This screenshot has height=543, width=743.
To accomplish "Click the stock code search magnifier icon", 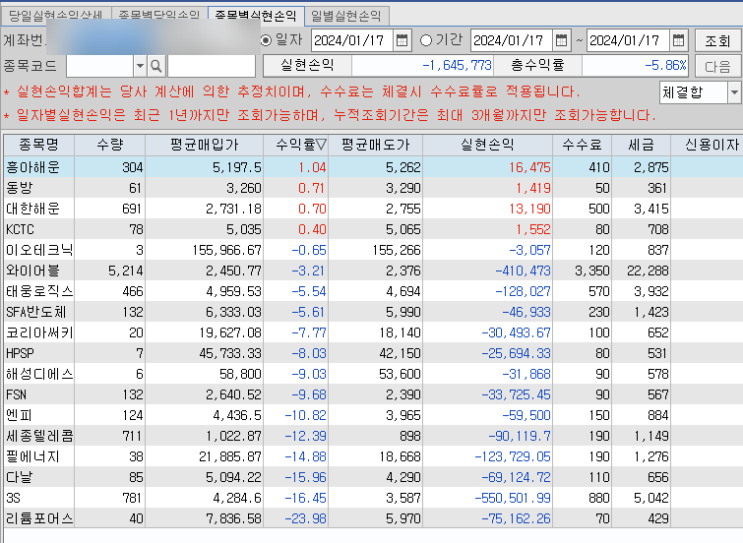I will (x=156, y=66).
